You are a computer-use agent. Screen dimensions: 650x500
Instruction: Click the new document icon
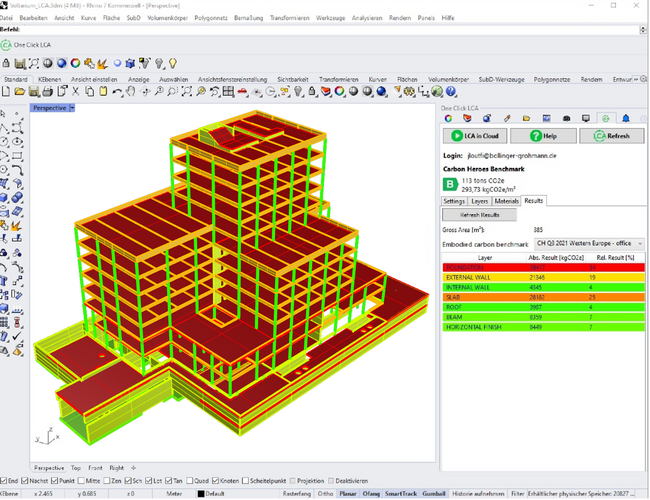(x=6, y=92)
